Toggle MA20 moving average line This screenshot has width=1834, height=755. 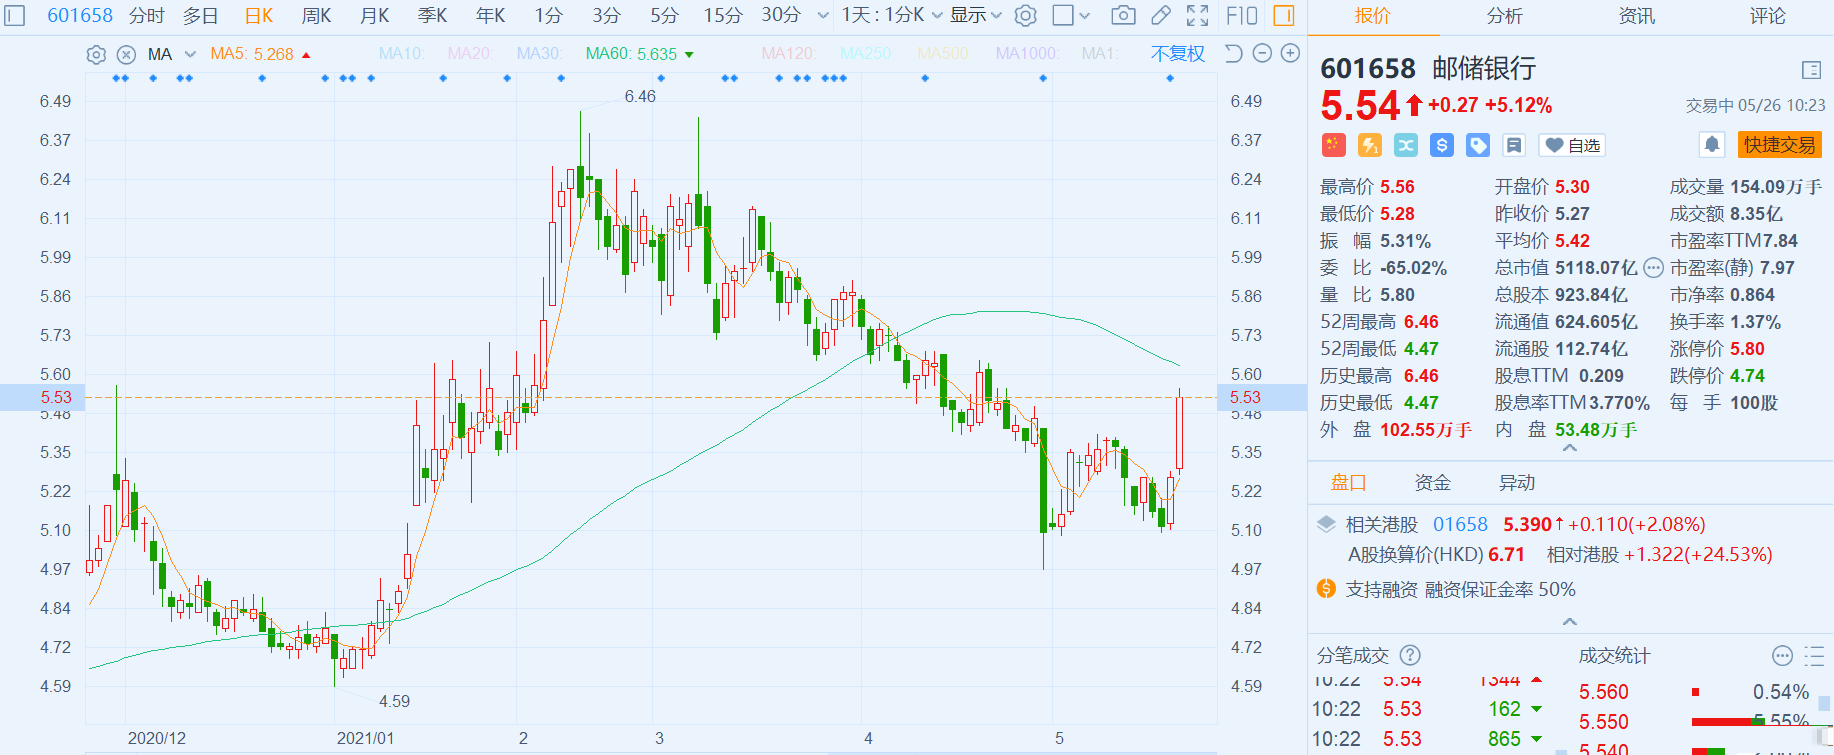(470, 54)
